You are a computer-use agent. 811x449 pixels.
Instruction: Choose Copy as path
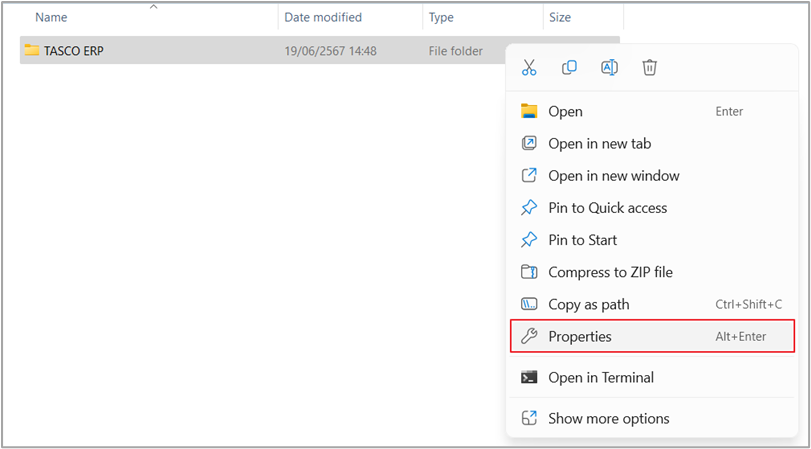click(588, 304)
